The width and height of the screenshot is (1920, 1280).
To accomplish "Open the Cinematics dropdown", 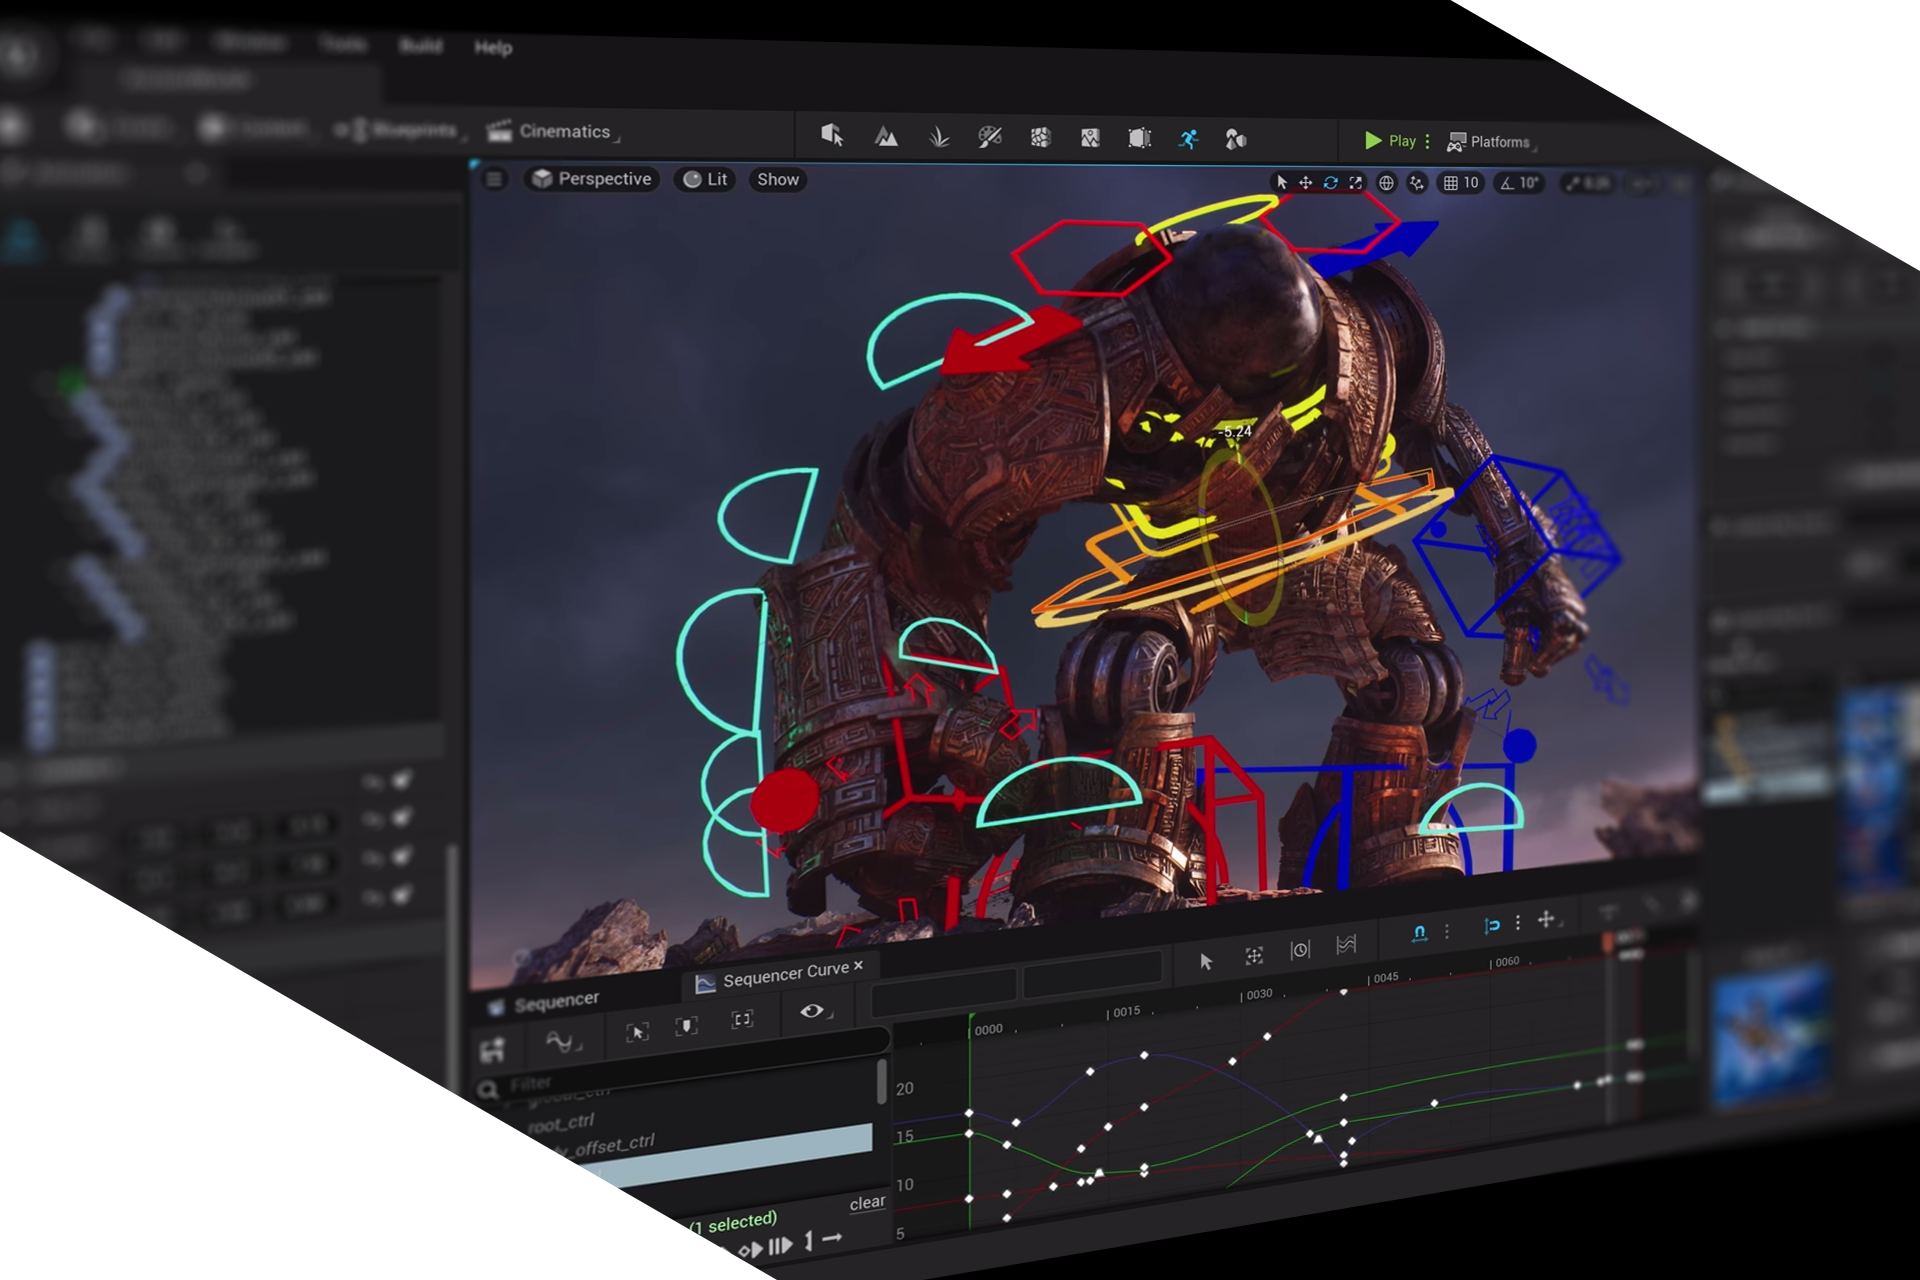I will [x=551, y=131].
